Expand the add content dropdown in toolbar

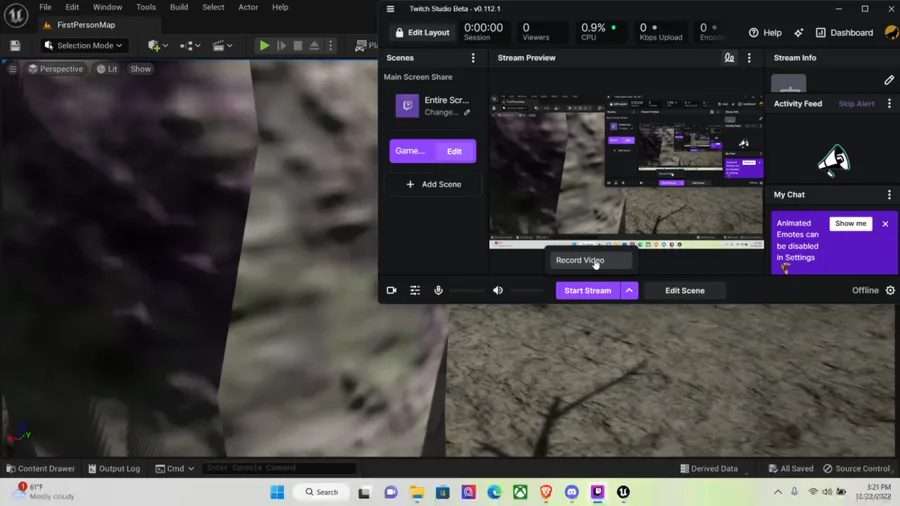pyautogui.click(x=158, y=45)
